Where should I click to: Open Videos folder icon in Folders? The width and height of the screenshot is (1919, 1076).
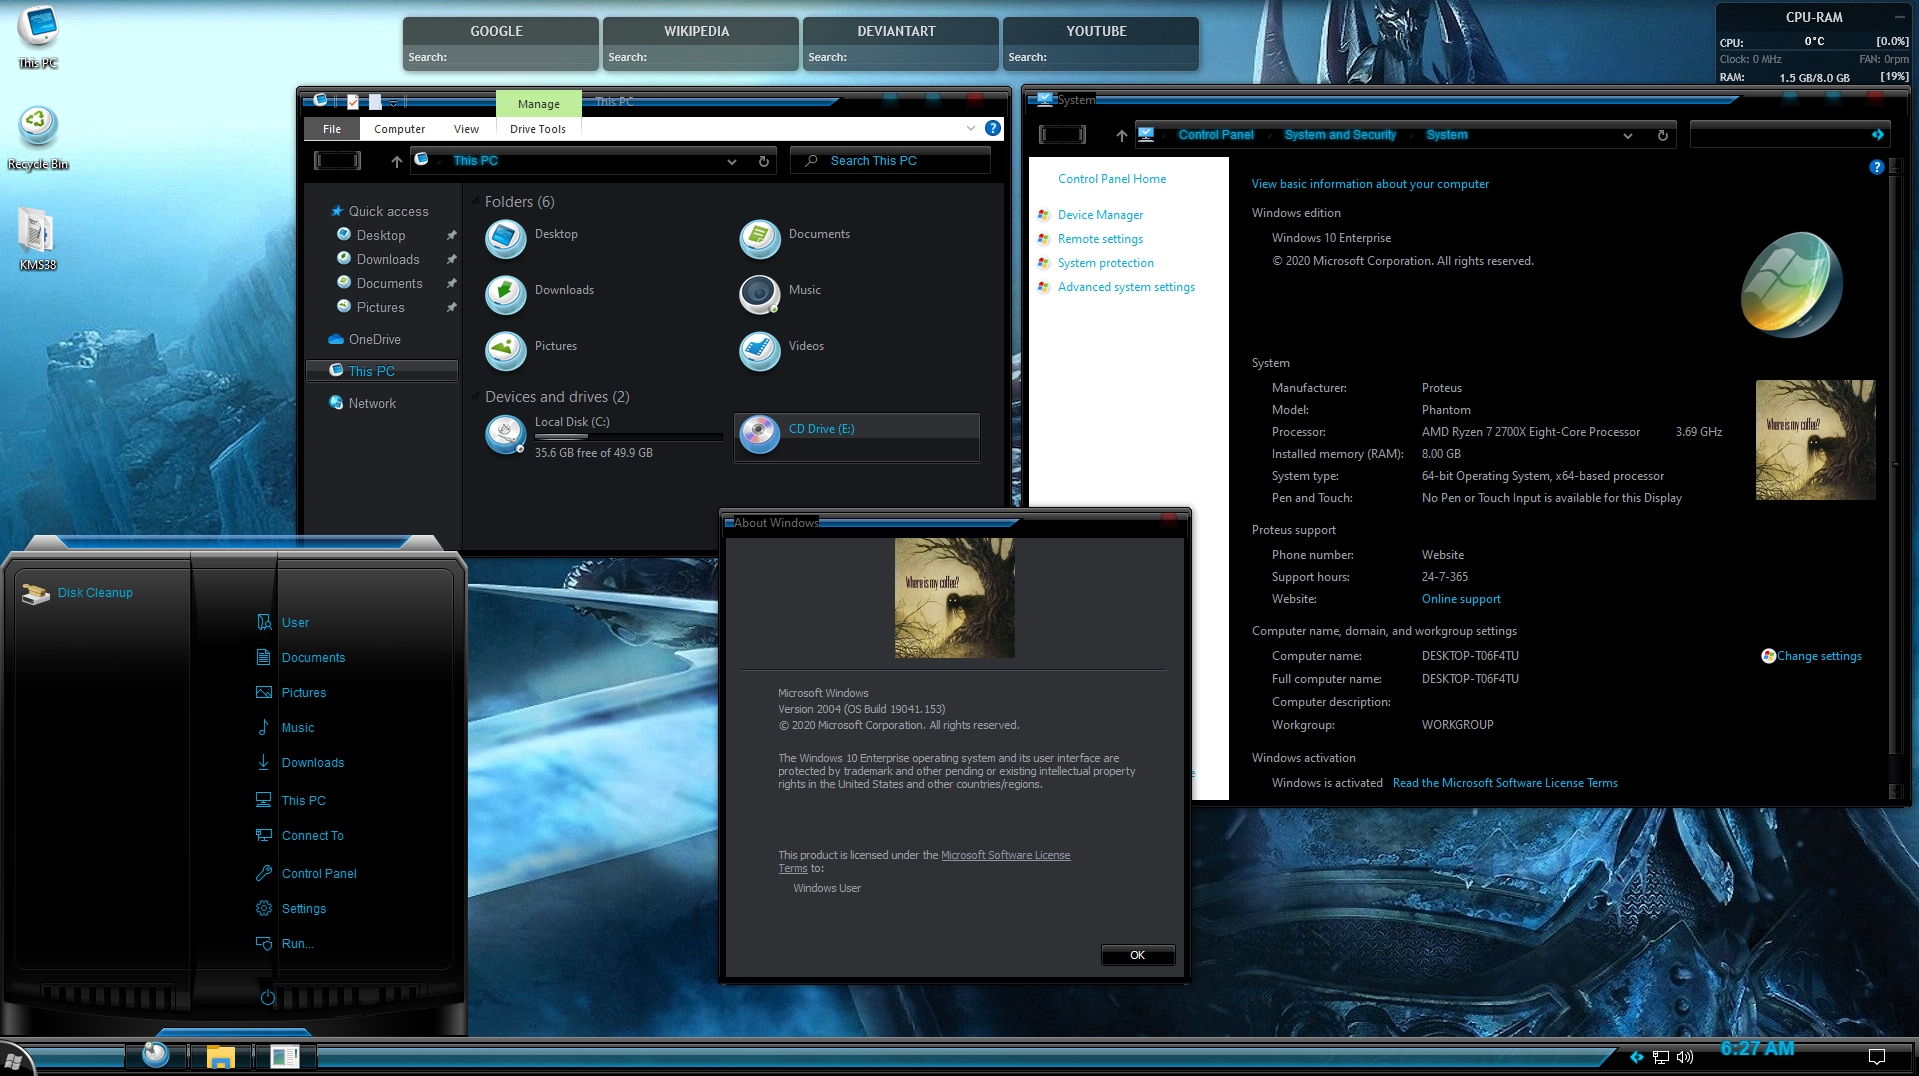(x=760, y=351)
